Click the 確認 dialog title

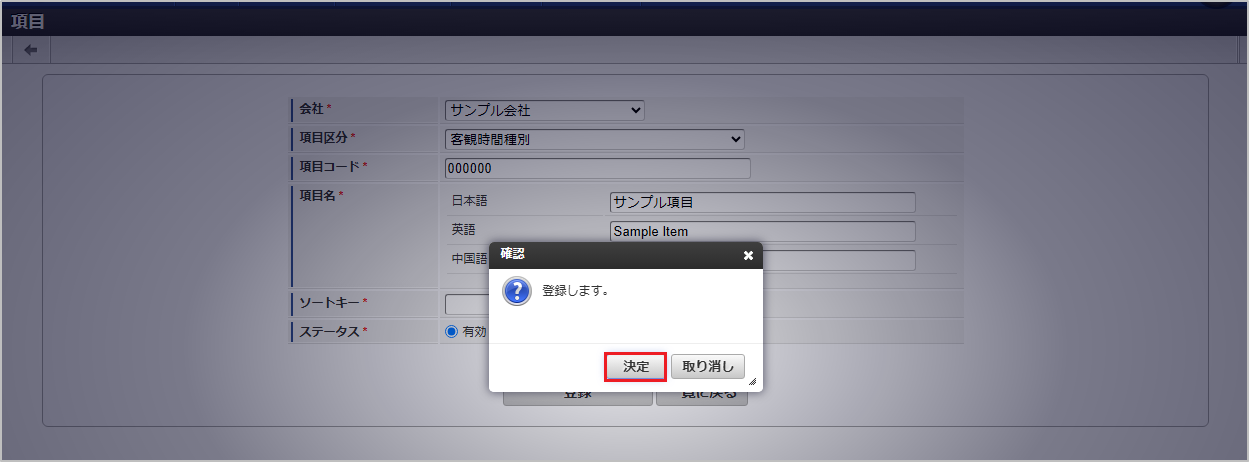(513, 254)
